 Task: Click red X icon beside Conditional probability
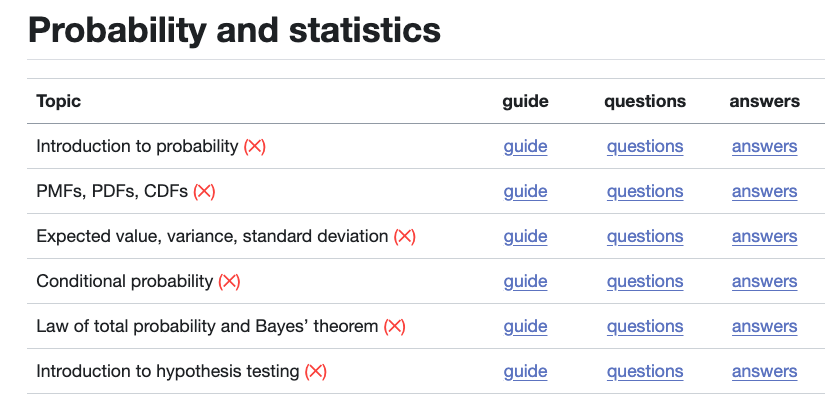229,281
